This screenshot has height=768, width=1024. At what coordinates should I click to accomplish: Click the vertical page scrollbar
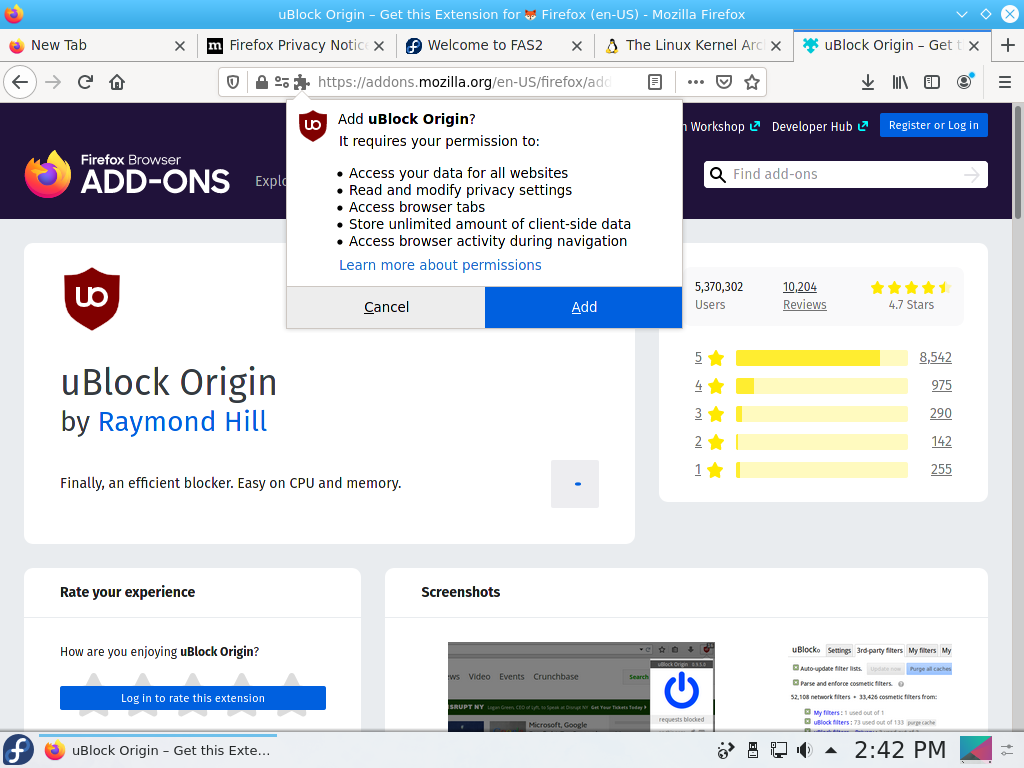(1018, 163)
